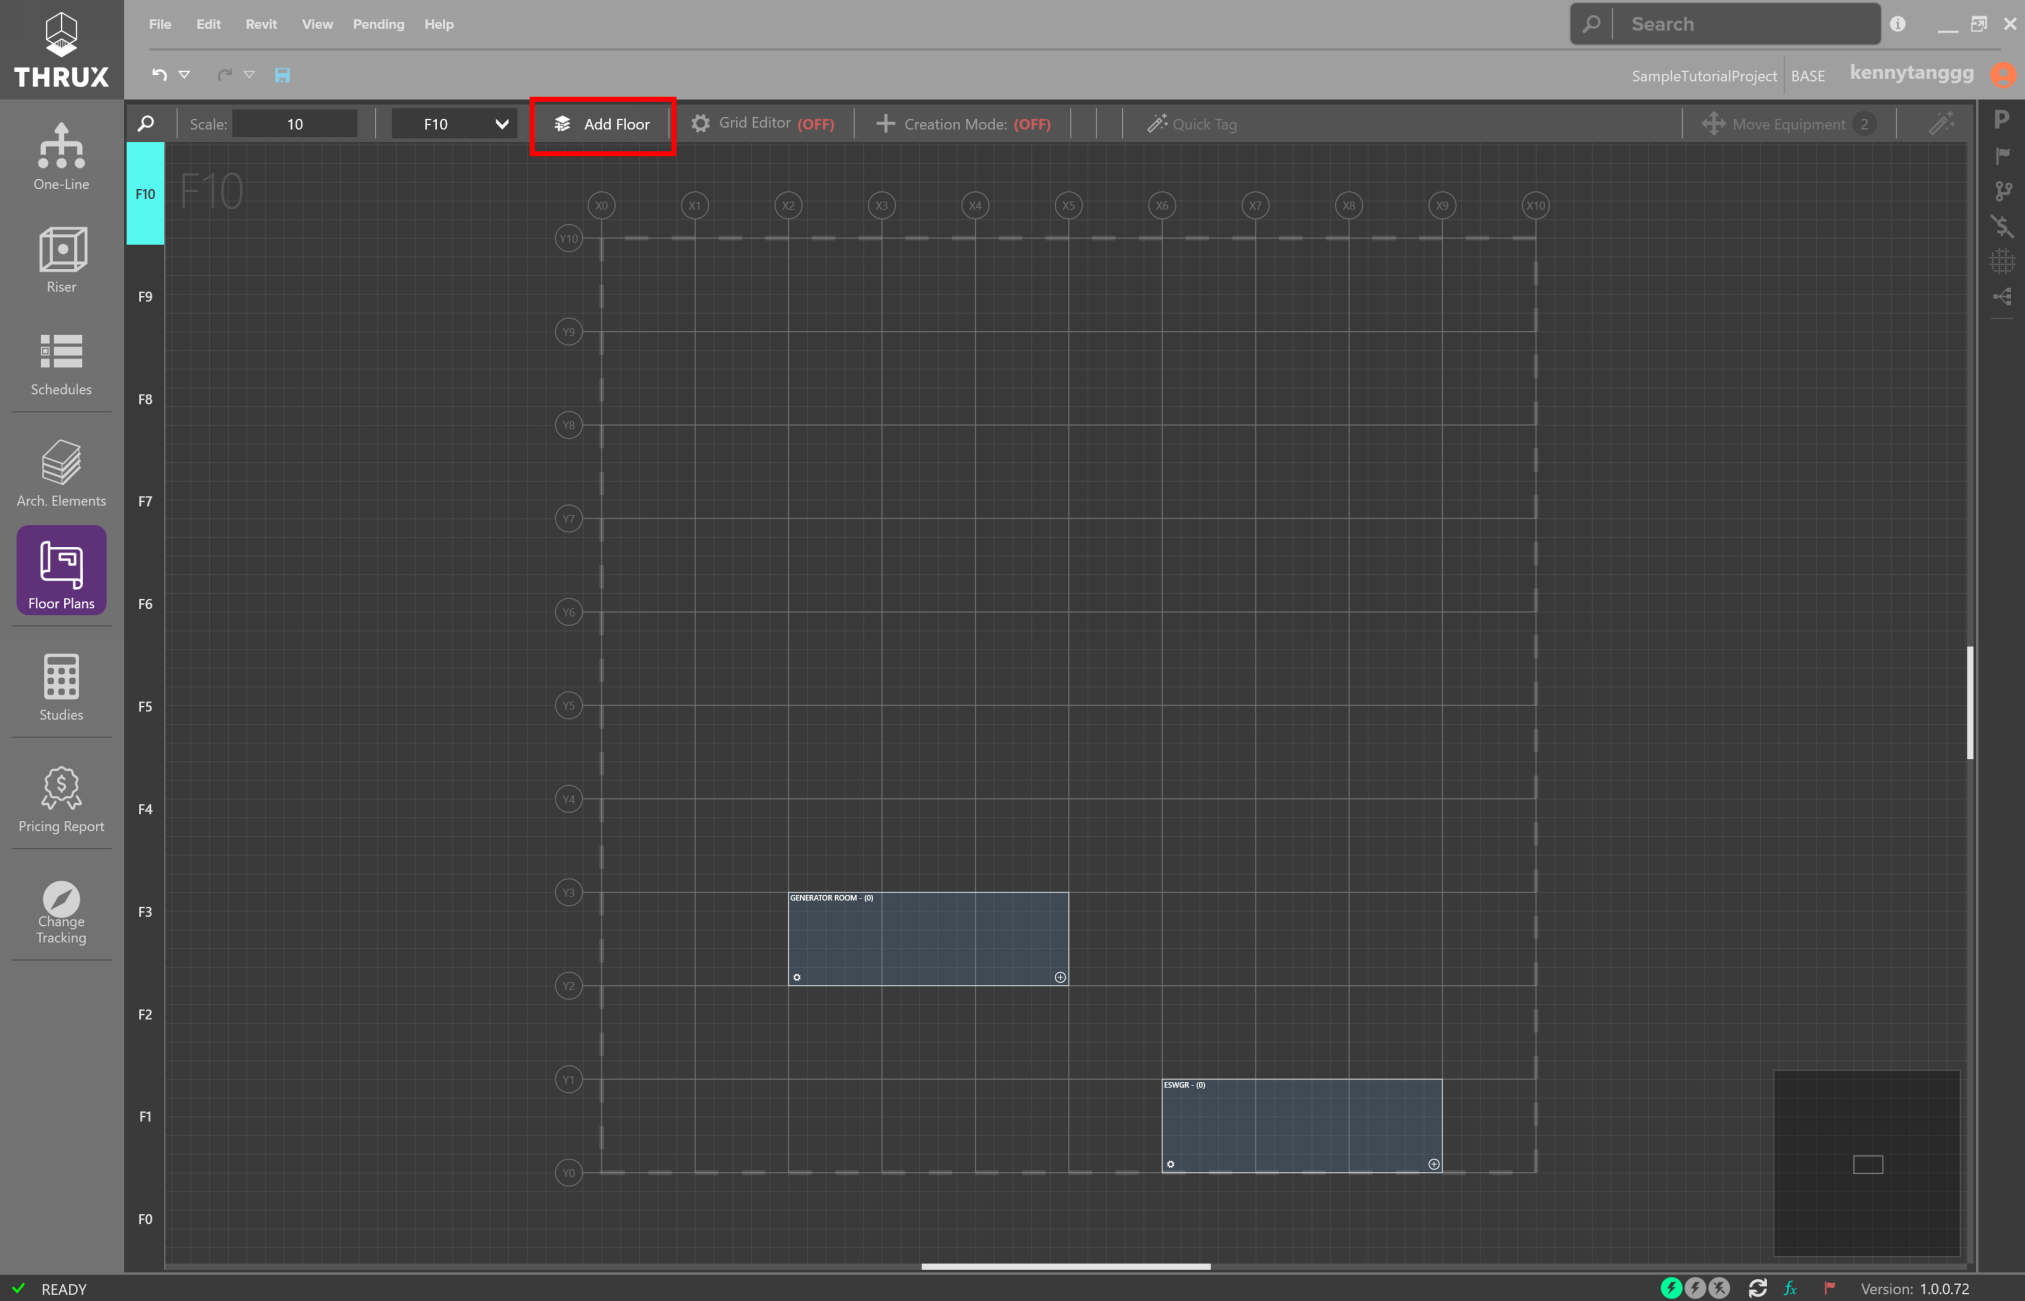The width and height of the screenshot is (2025, 1301).
Task: Click the branch icon in right sidebar
Action: [2002, 190]
